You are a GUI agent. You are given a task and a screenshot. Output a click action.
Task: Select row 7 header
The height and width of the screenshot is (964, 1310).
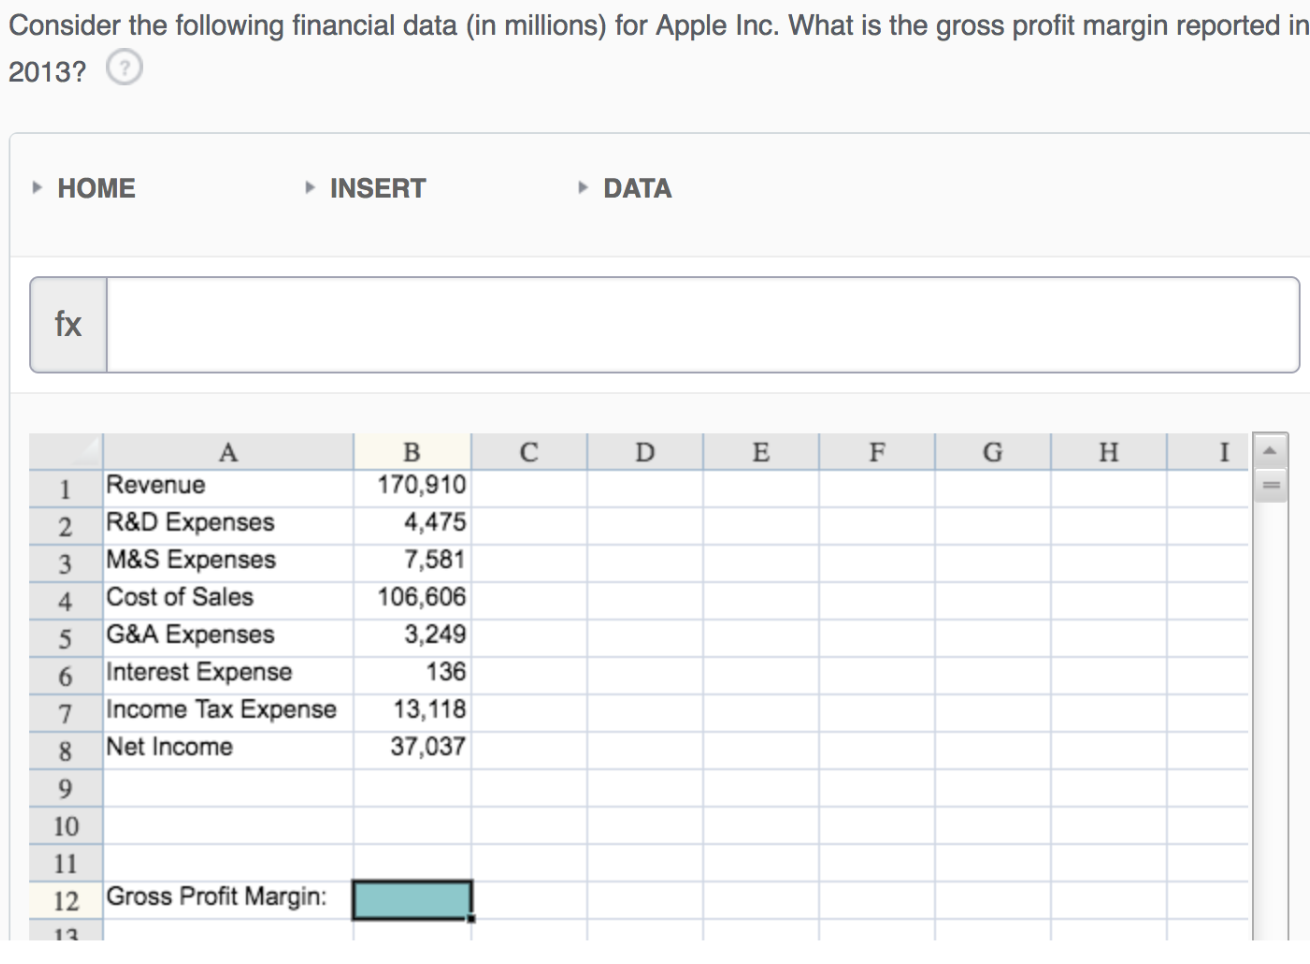point(66,713)
